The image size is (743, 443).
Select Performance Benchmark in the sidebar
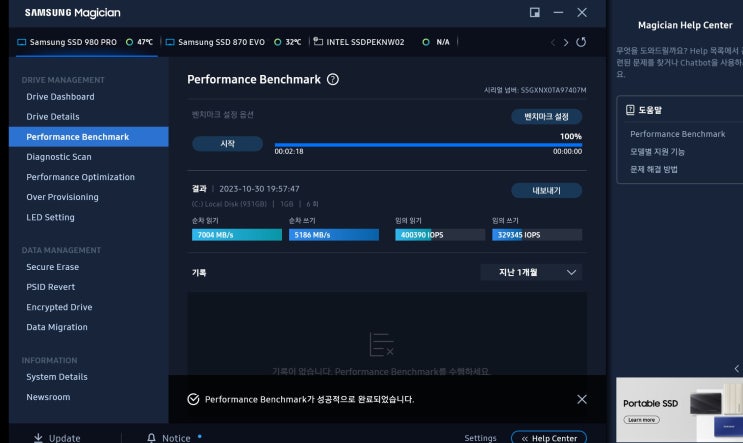pos(89,136)
